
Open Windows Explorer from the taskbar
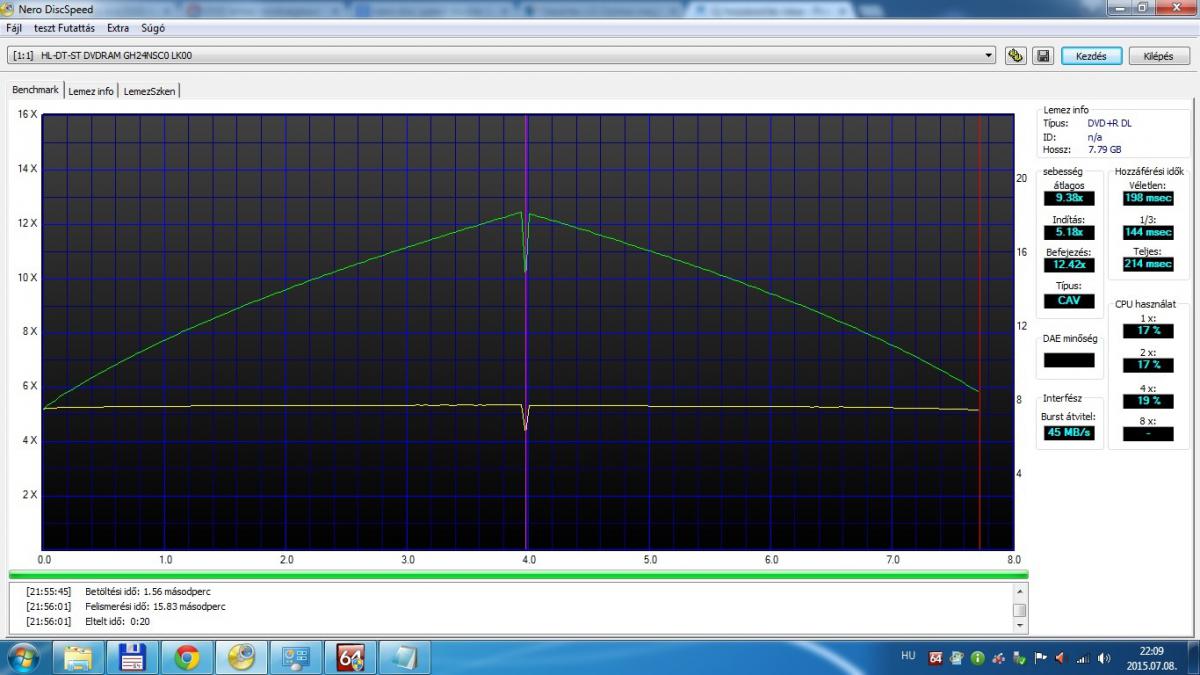click(79, 657)
